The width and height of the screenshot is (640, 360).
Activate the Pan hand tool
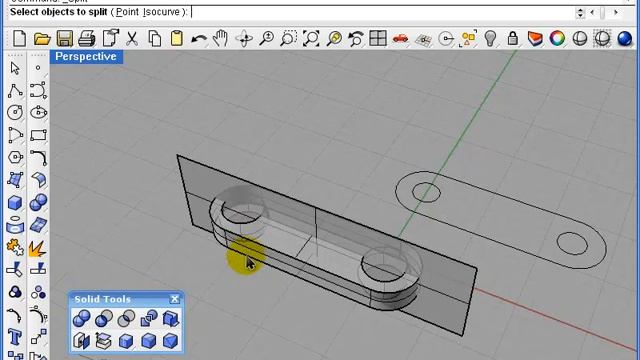221,39
